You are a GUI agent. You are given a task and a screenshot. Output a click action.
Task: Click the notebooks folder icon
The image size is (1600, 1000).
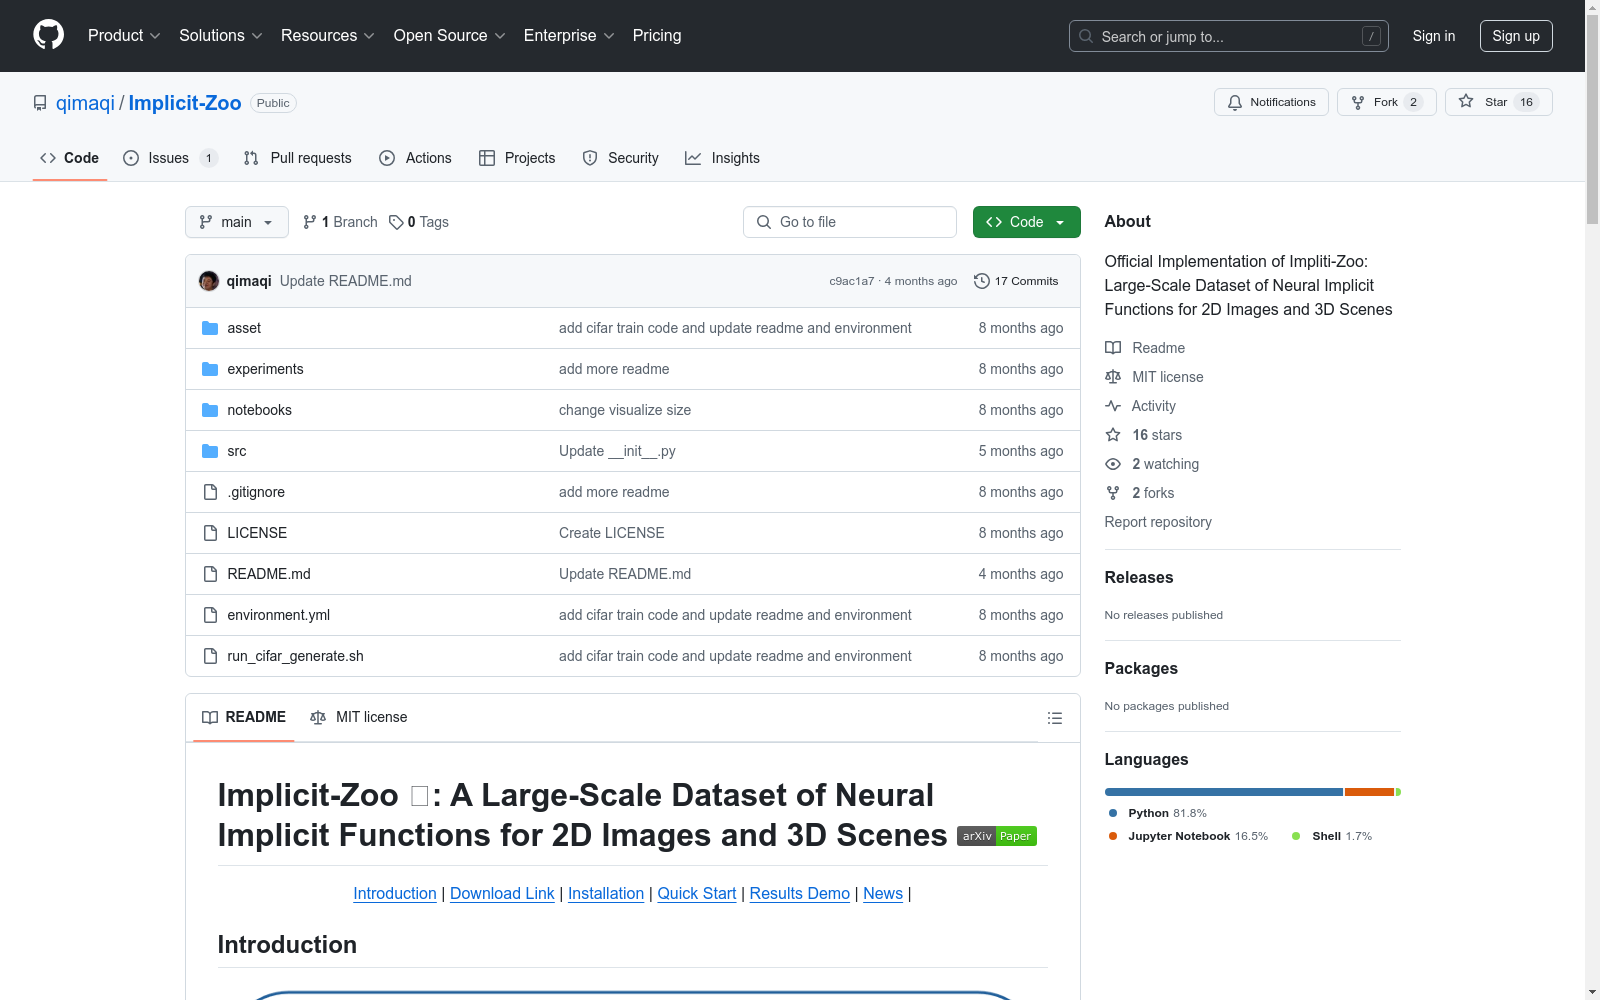tap(210, 410)
